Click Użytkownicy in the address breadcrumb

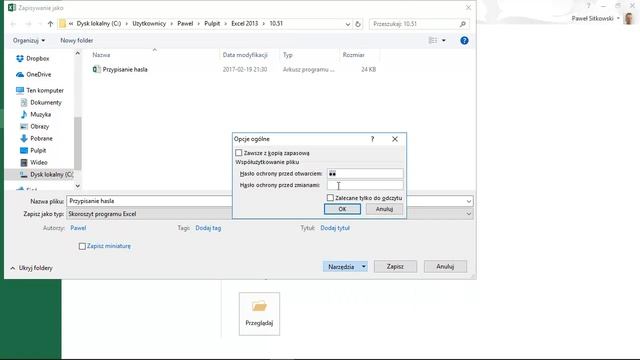coord(149,24)
